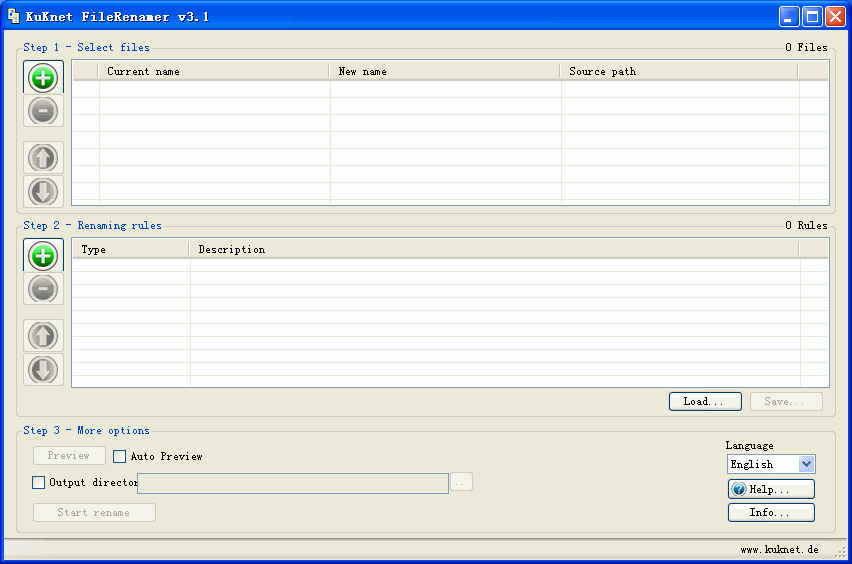
Task: Move rule down arrow in Step 2
Action: click(x=43, y=369)
